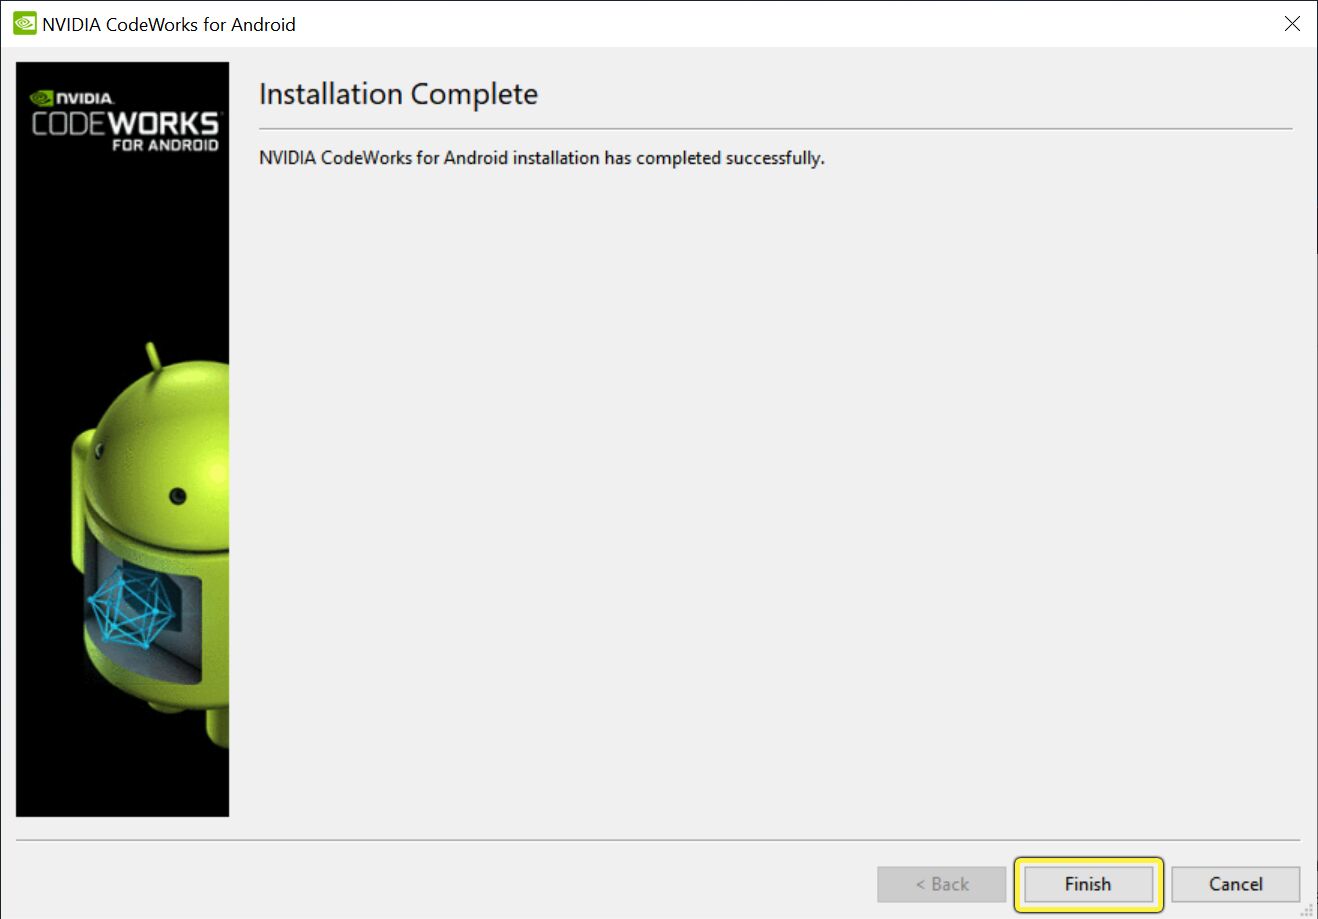Image resolution: width=1318 pixels, height=919 pixels.
Task: Close the installer window with the X
Action: point(1292,23)
